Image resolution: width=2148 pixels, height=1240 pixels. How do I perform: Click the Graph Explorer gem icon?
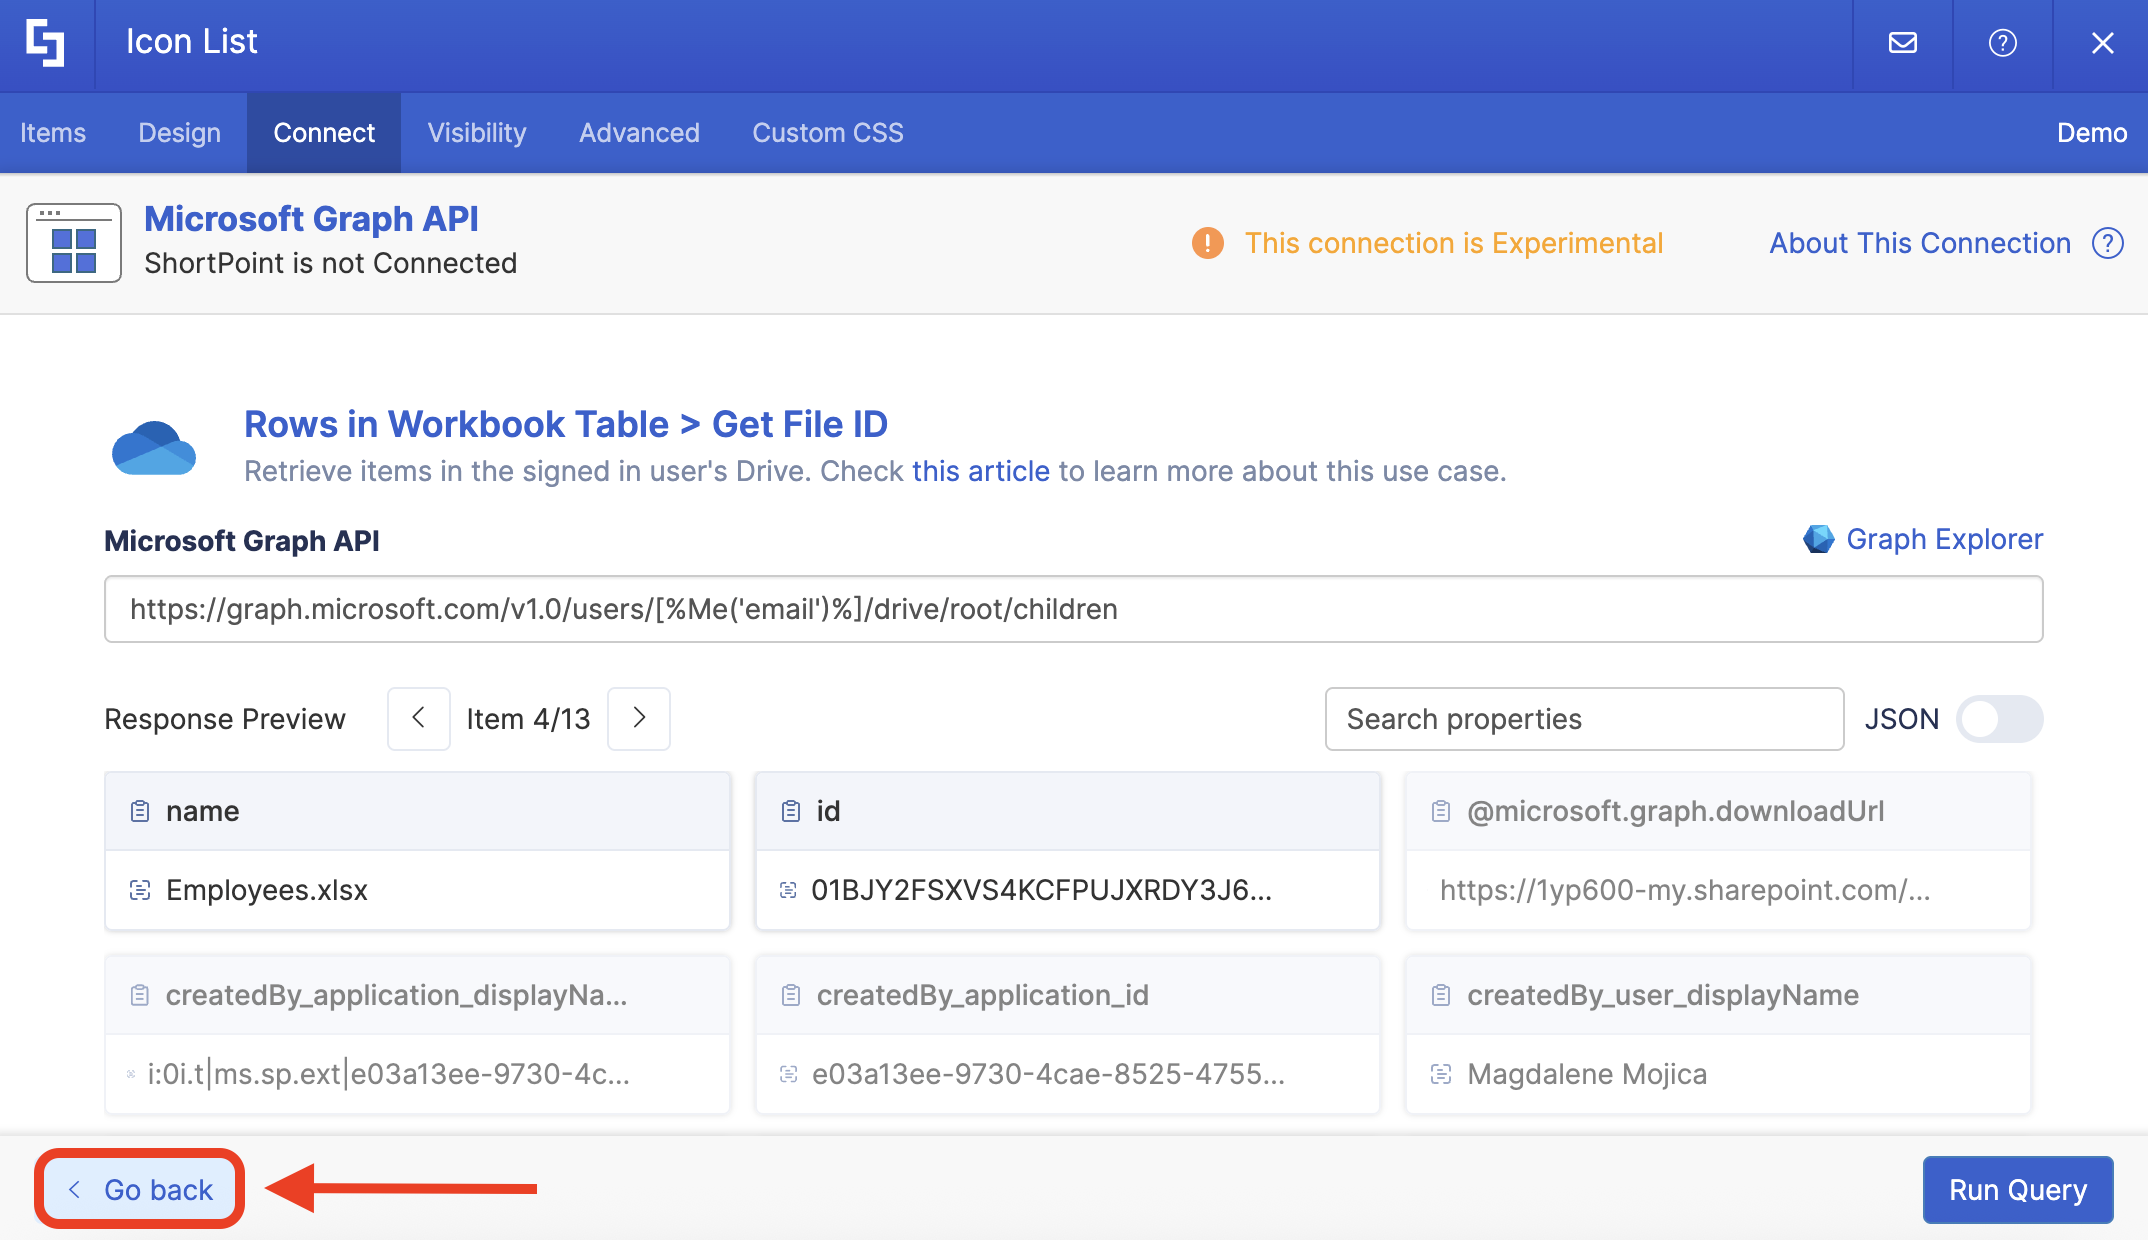tap(1818, 539)
